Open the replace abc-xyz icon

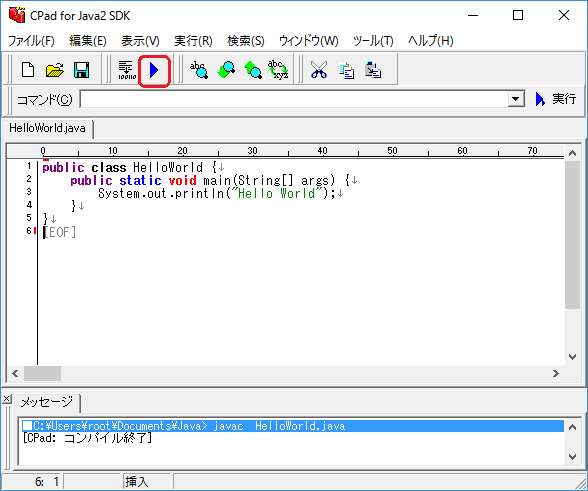coord(278,70)
